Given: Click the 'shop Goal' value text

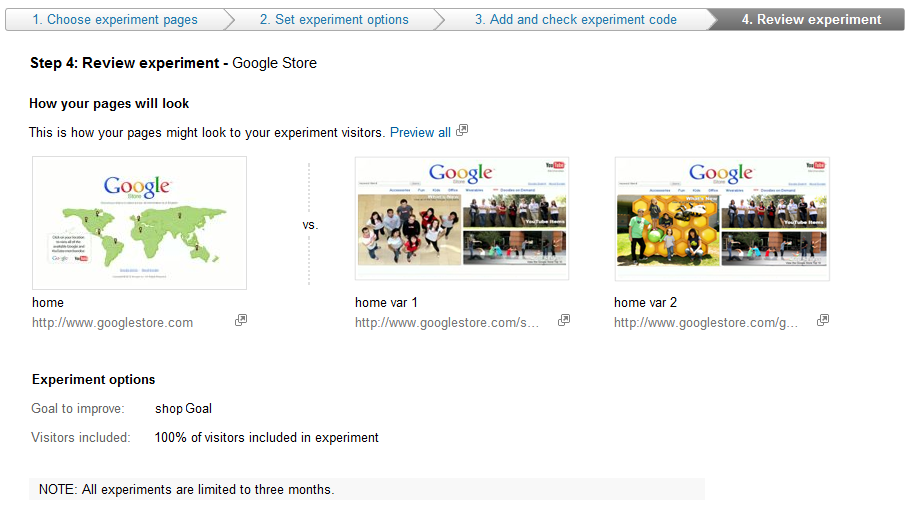Looking at the screenshot, I should coord(183,408).
